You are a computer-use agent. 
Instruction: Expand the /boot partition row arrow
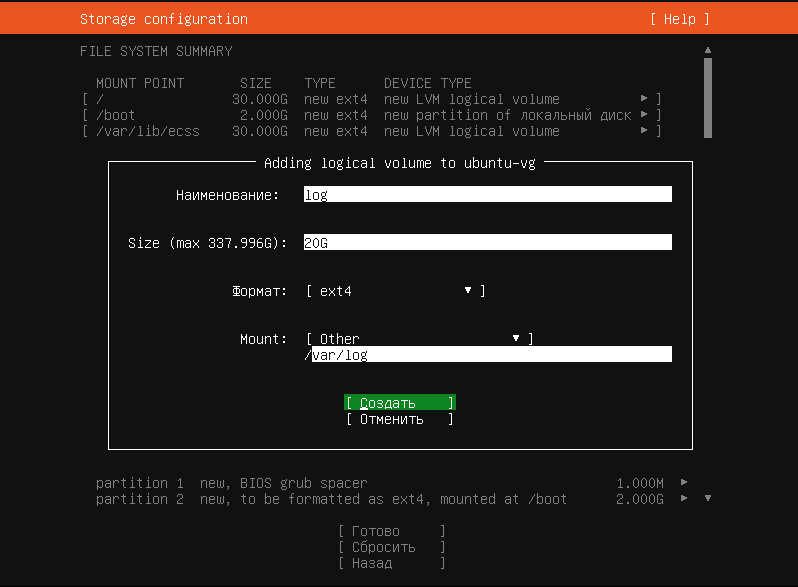coord(644,115)
